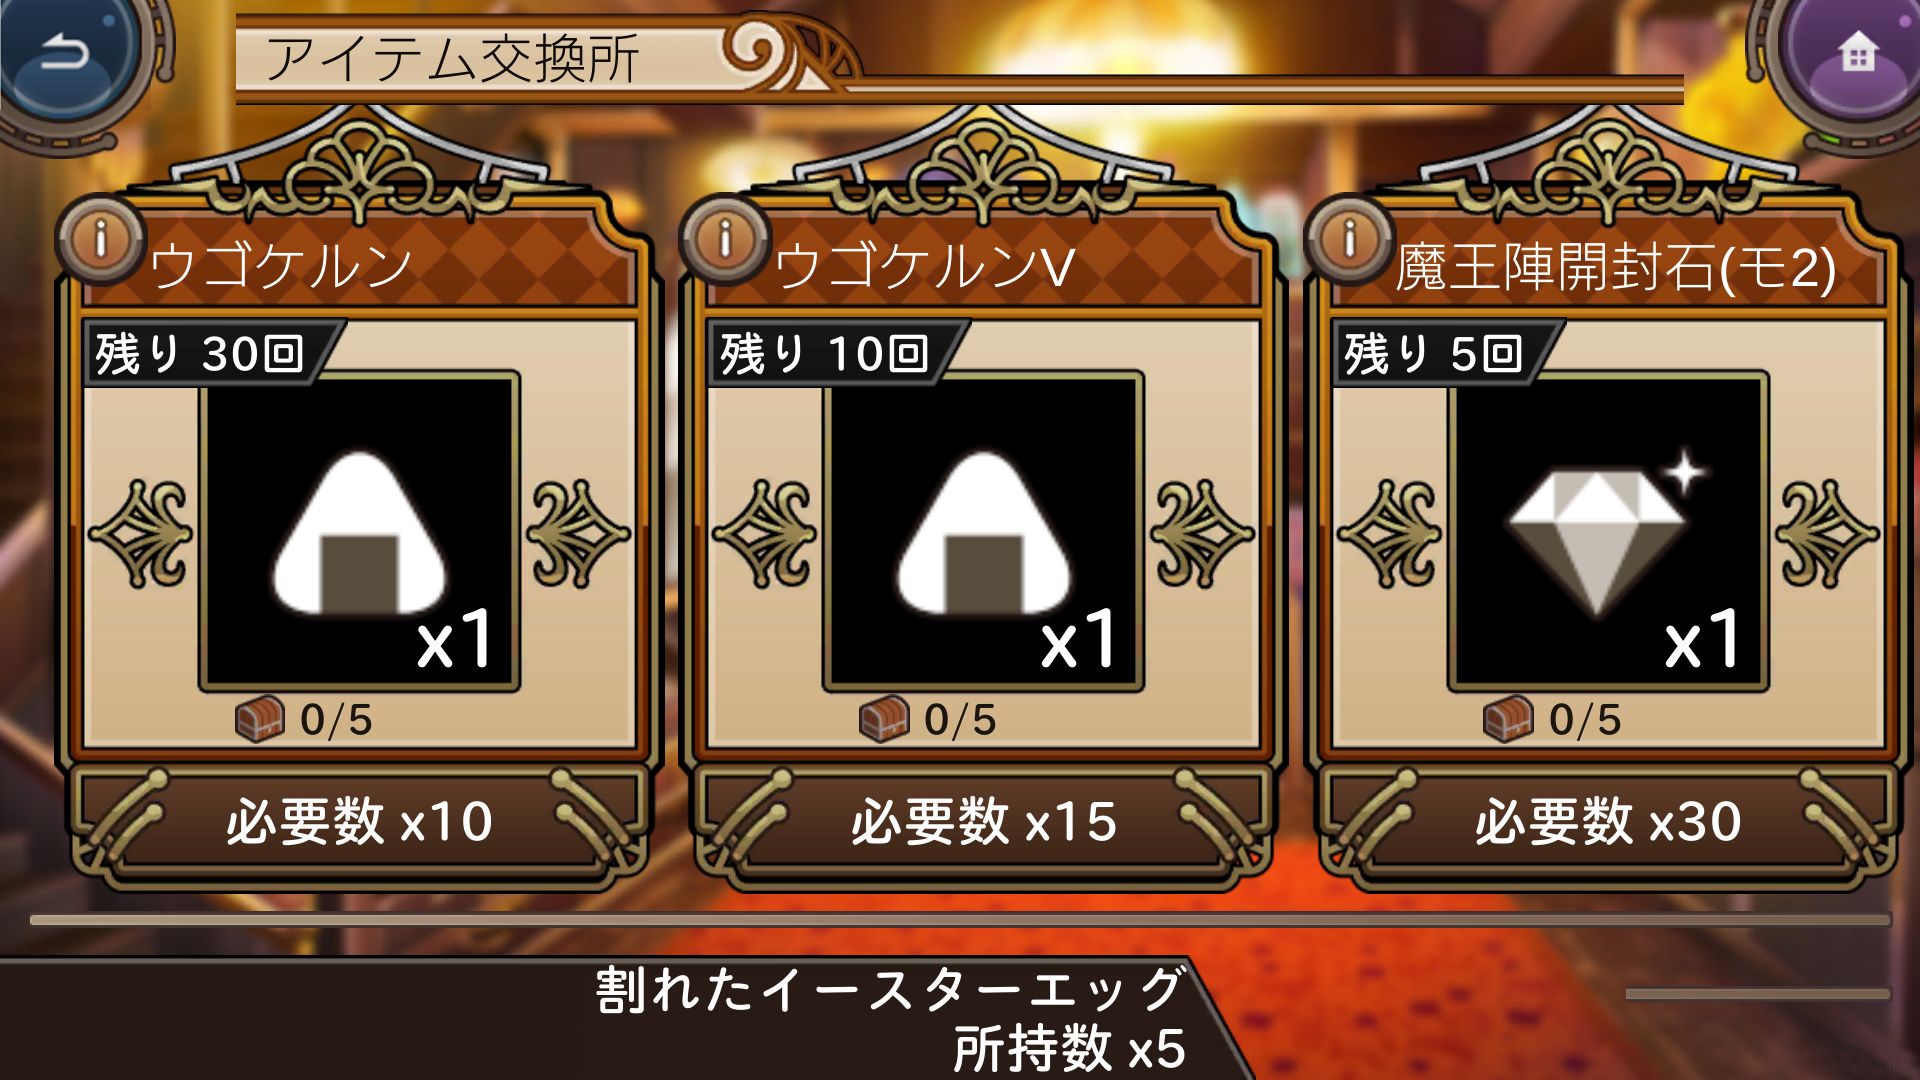
Task: Exchange ウゴケルン for 必要数 x10
Action: (x=359, y=822)
